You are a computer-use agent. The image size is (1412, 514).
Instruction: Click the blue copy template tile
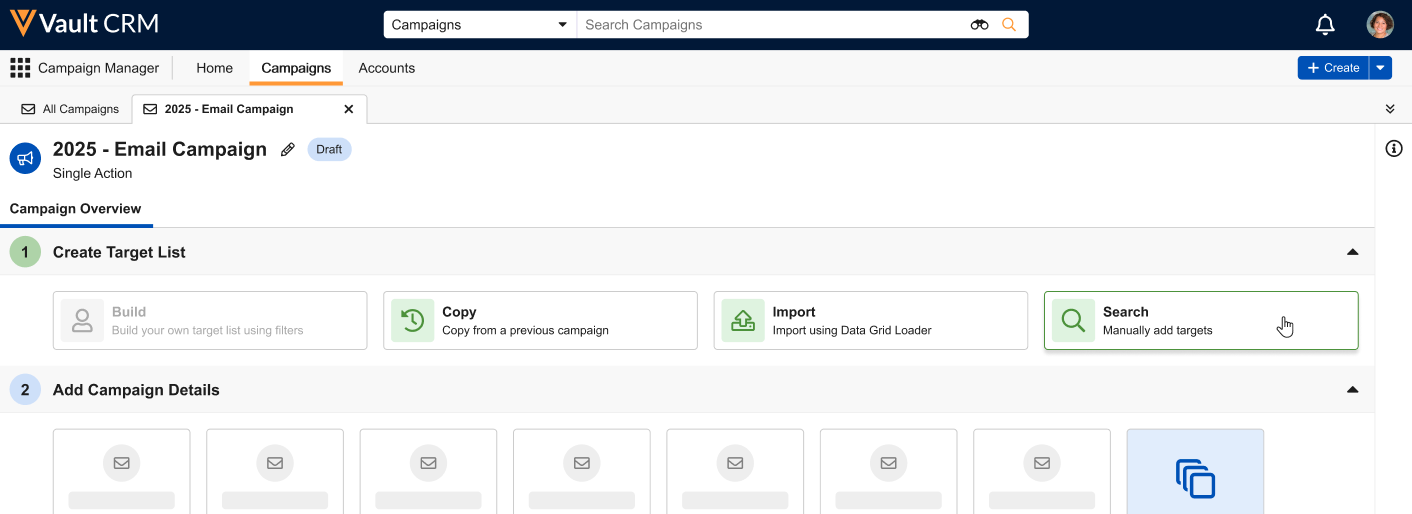coord(1195,475)
